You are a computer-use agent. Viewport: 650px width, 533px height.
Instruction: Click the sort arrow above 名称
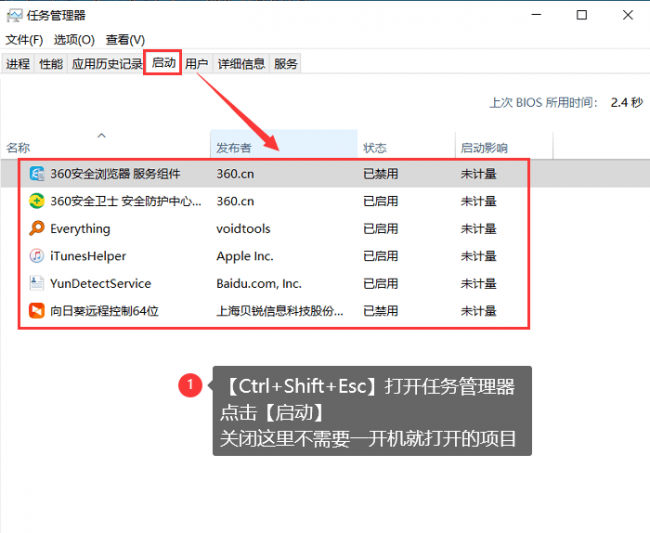[102, 135]
